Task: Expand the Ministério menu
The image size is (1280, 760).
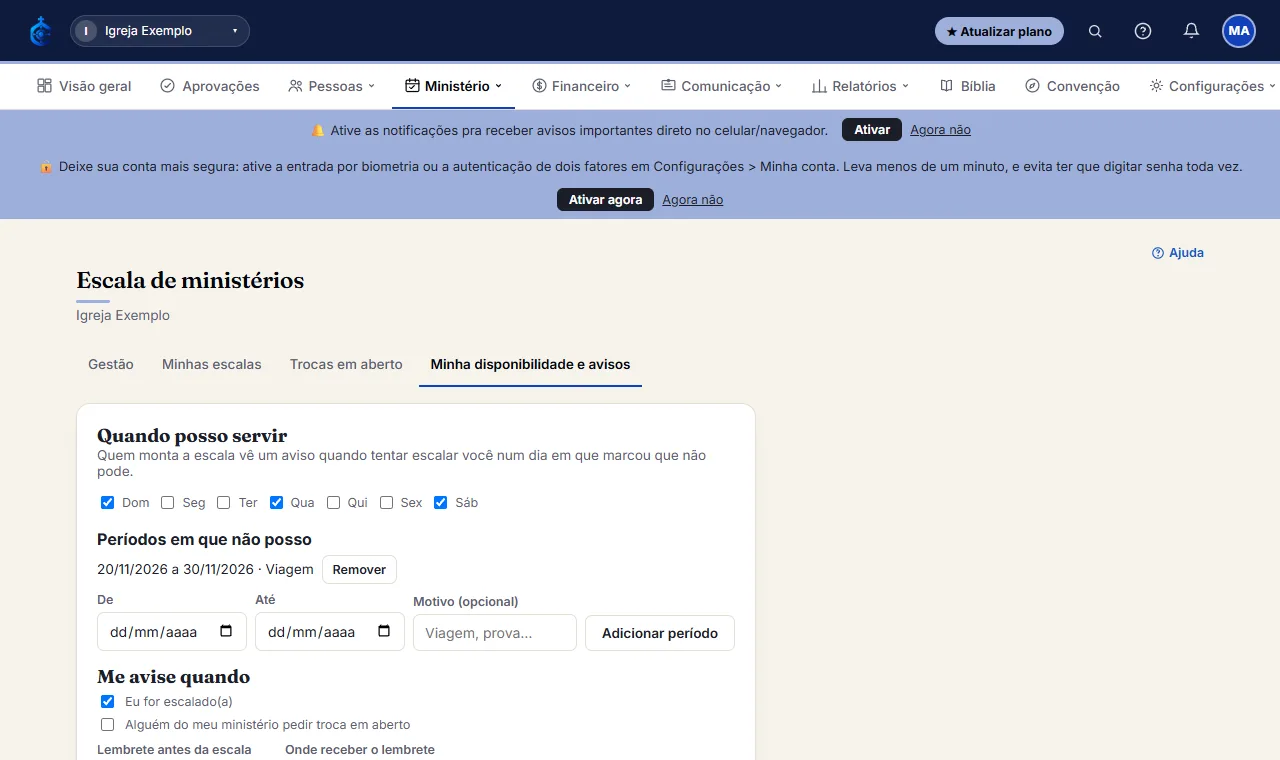Action: (x=453, y=86)
